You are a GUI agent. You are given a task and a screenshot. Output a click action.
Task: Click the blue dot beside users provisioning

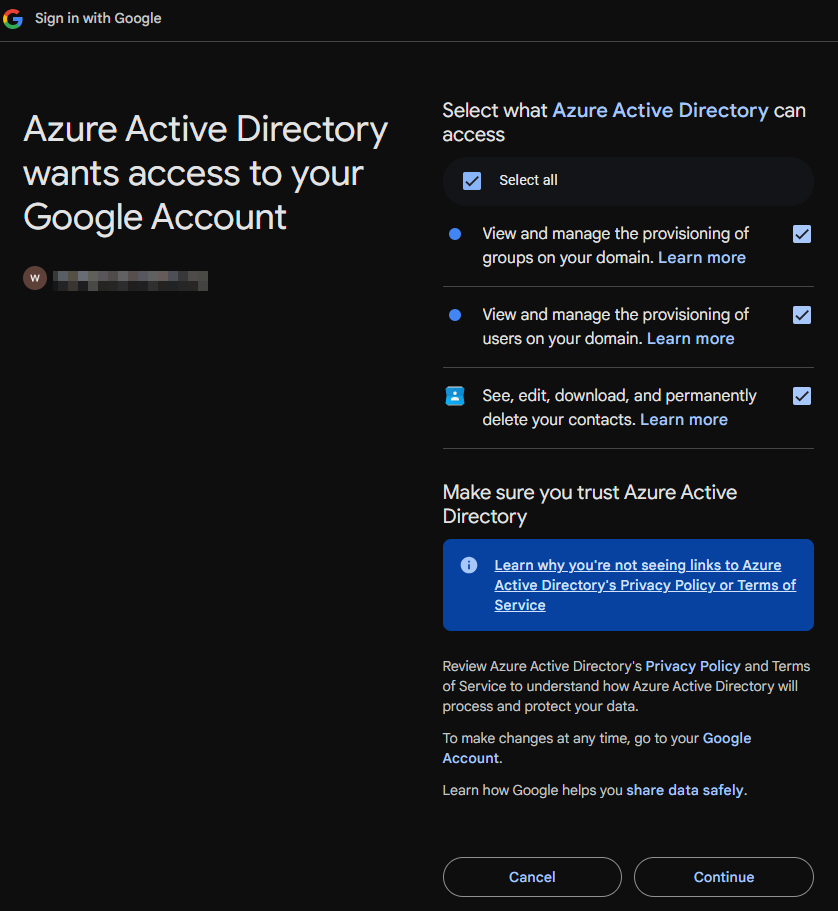(455, 315)
